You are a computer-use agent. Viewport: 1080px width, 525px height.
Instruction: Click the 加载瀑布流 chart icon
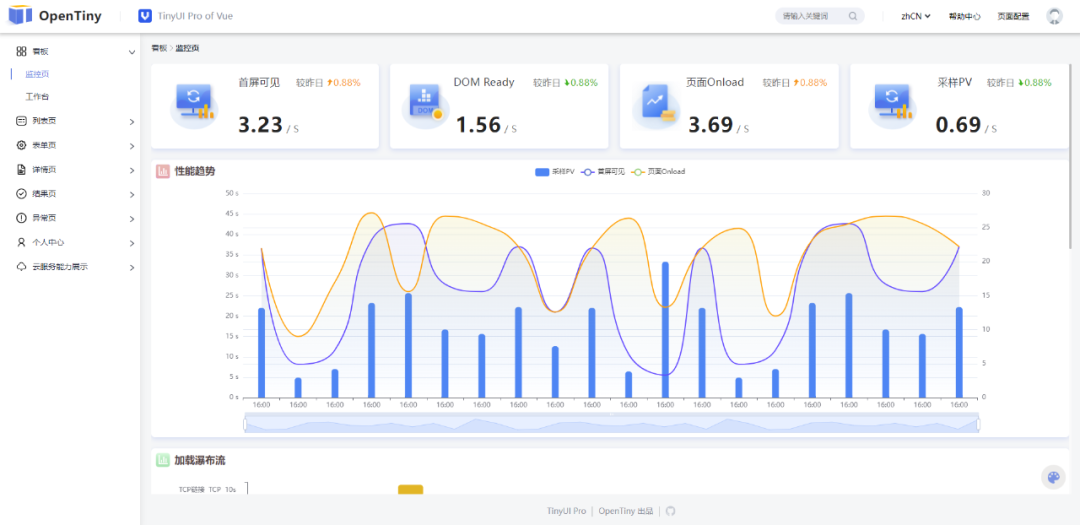pyautogui.click(x=163, y=460)
